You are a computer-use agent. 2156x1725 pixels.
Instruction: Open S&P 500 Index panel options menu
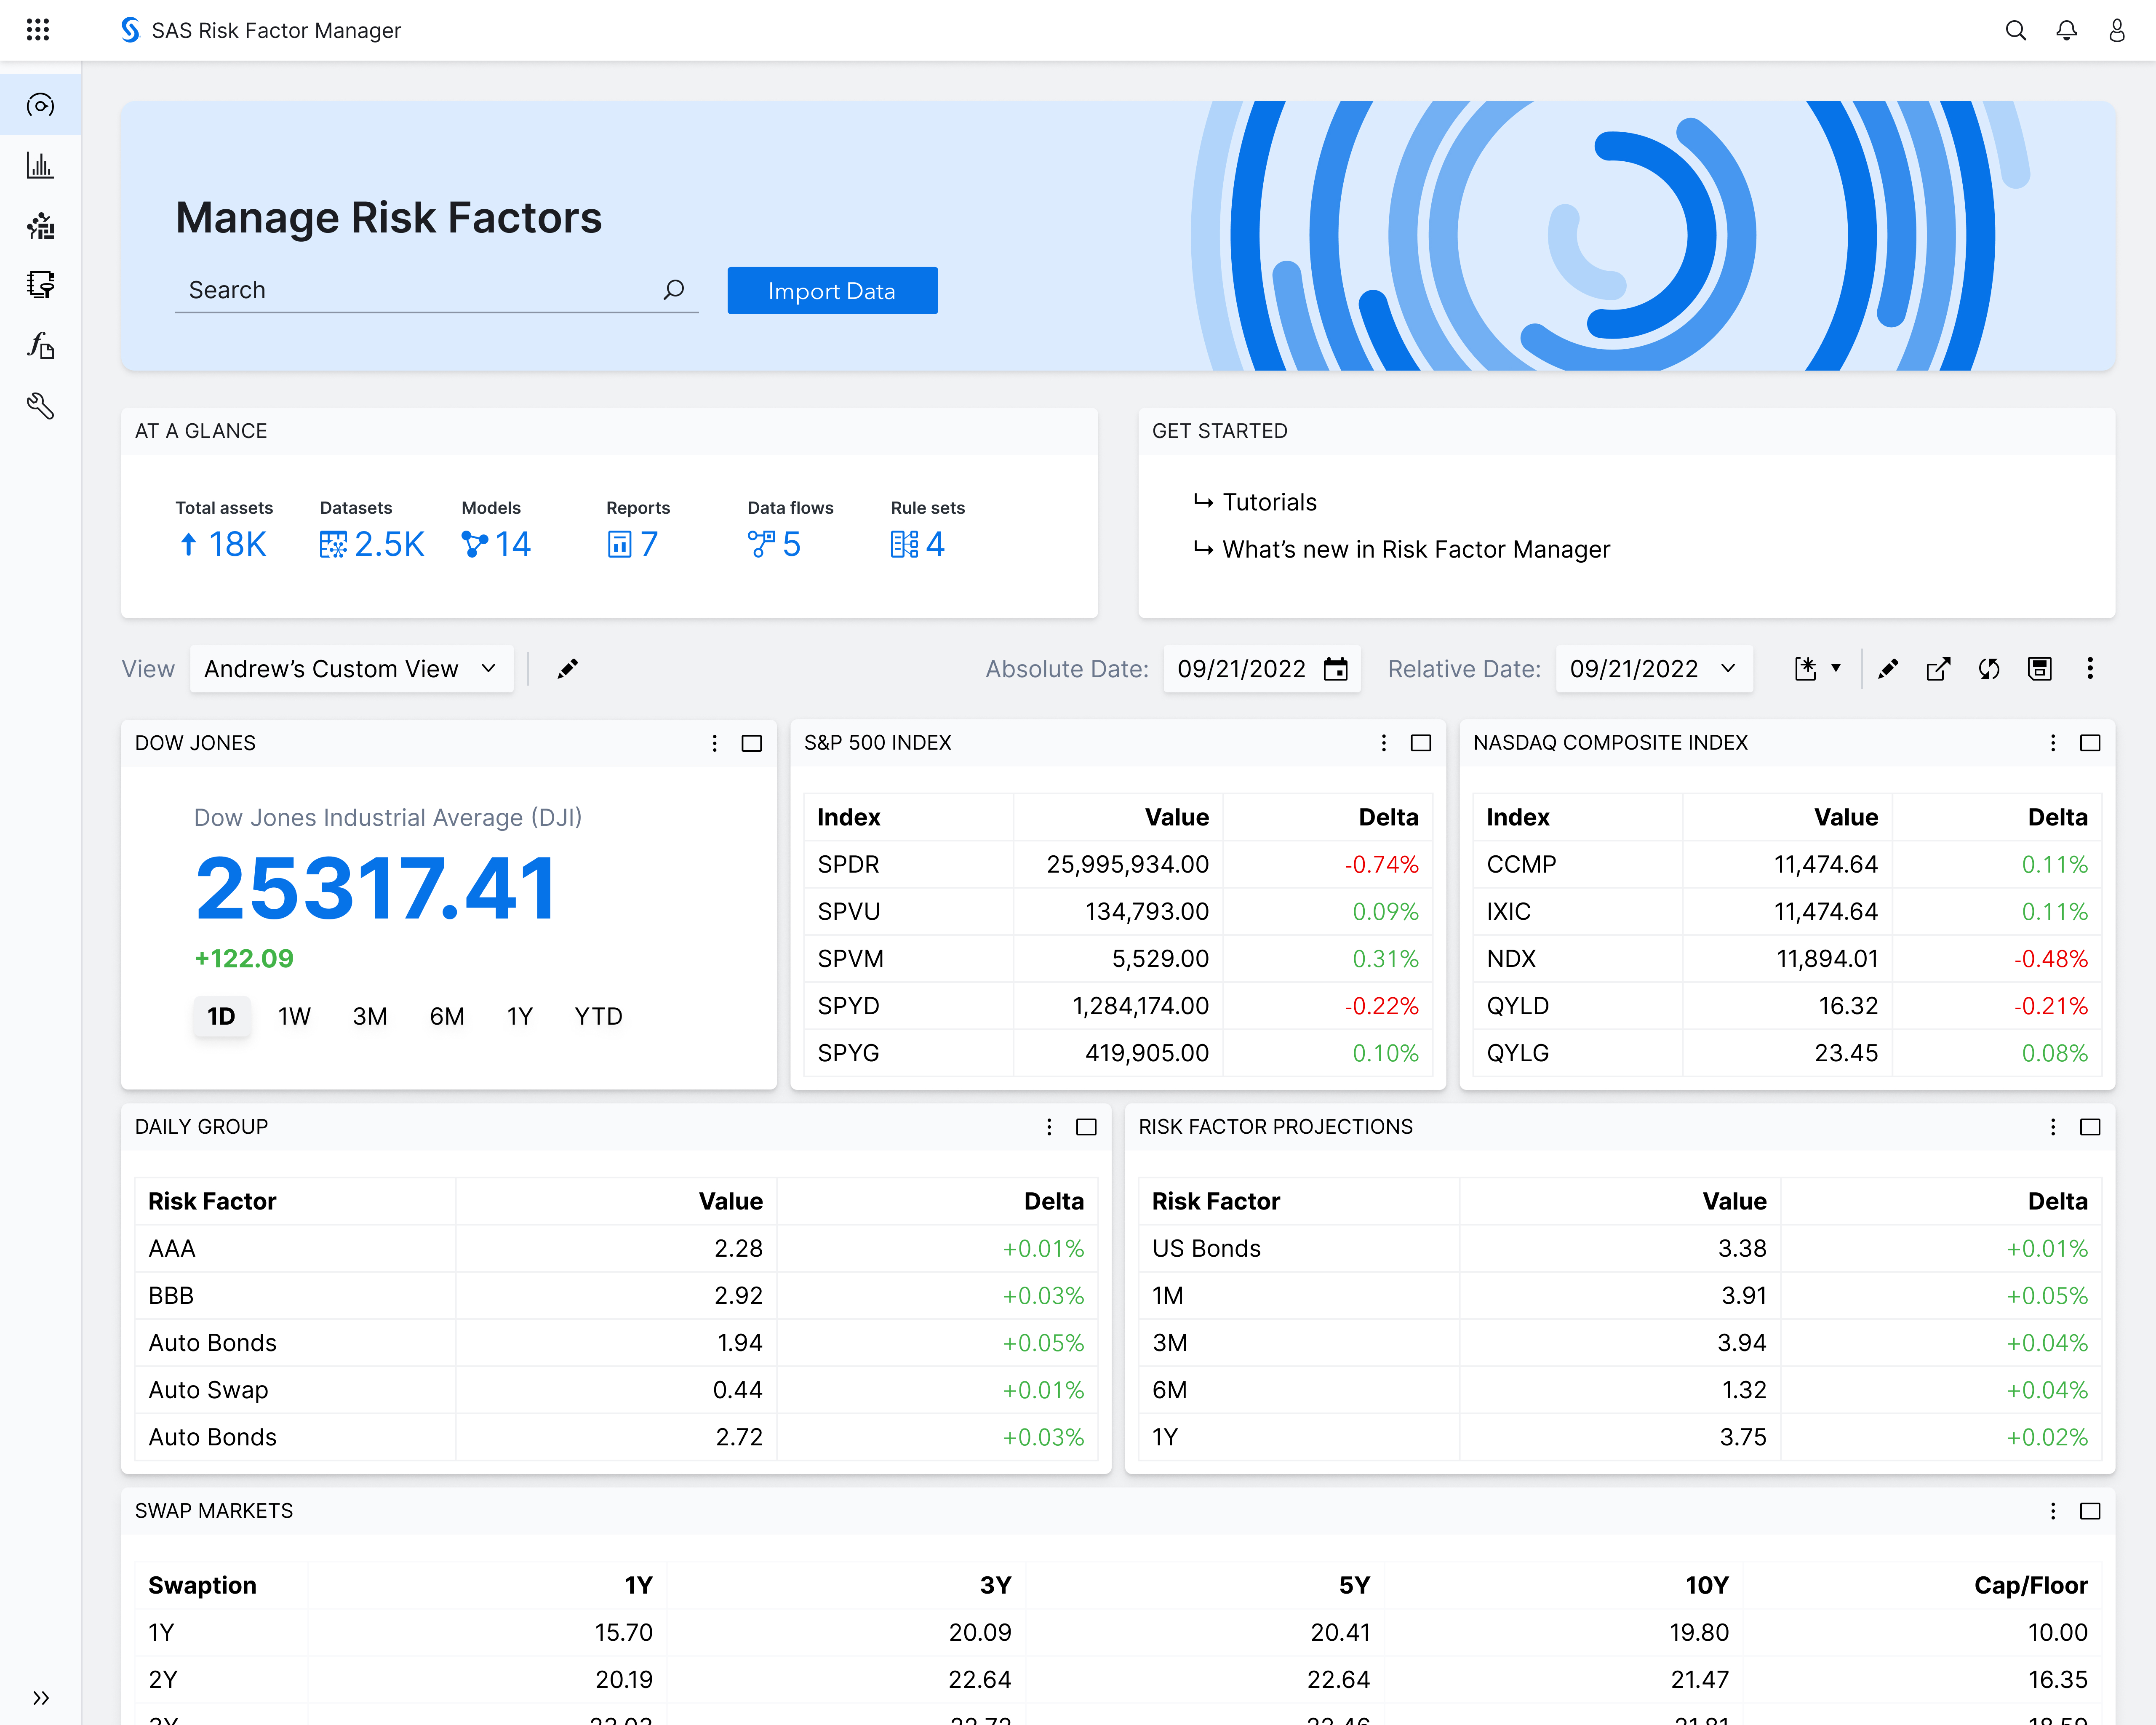(1384, 743)
